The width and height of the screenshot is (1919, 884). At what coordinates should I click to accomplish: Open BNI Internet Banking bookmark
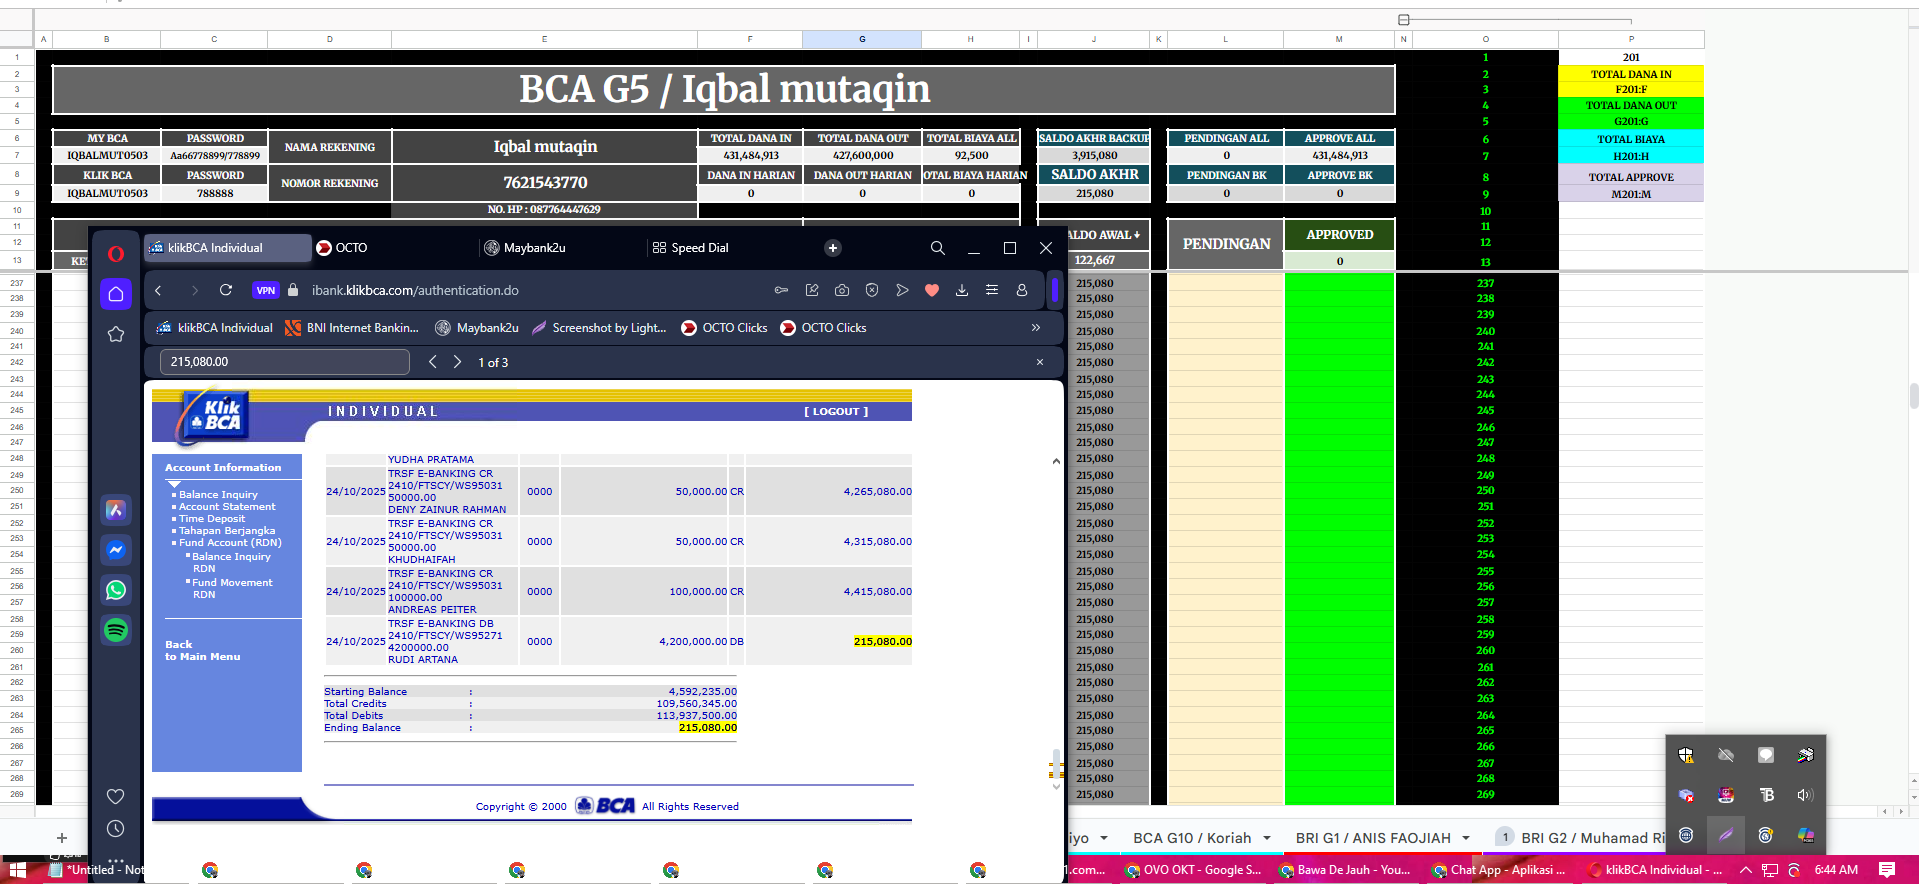tap(352, 328)
